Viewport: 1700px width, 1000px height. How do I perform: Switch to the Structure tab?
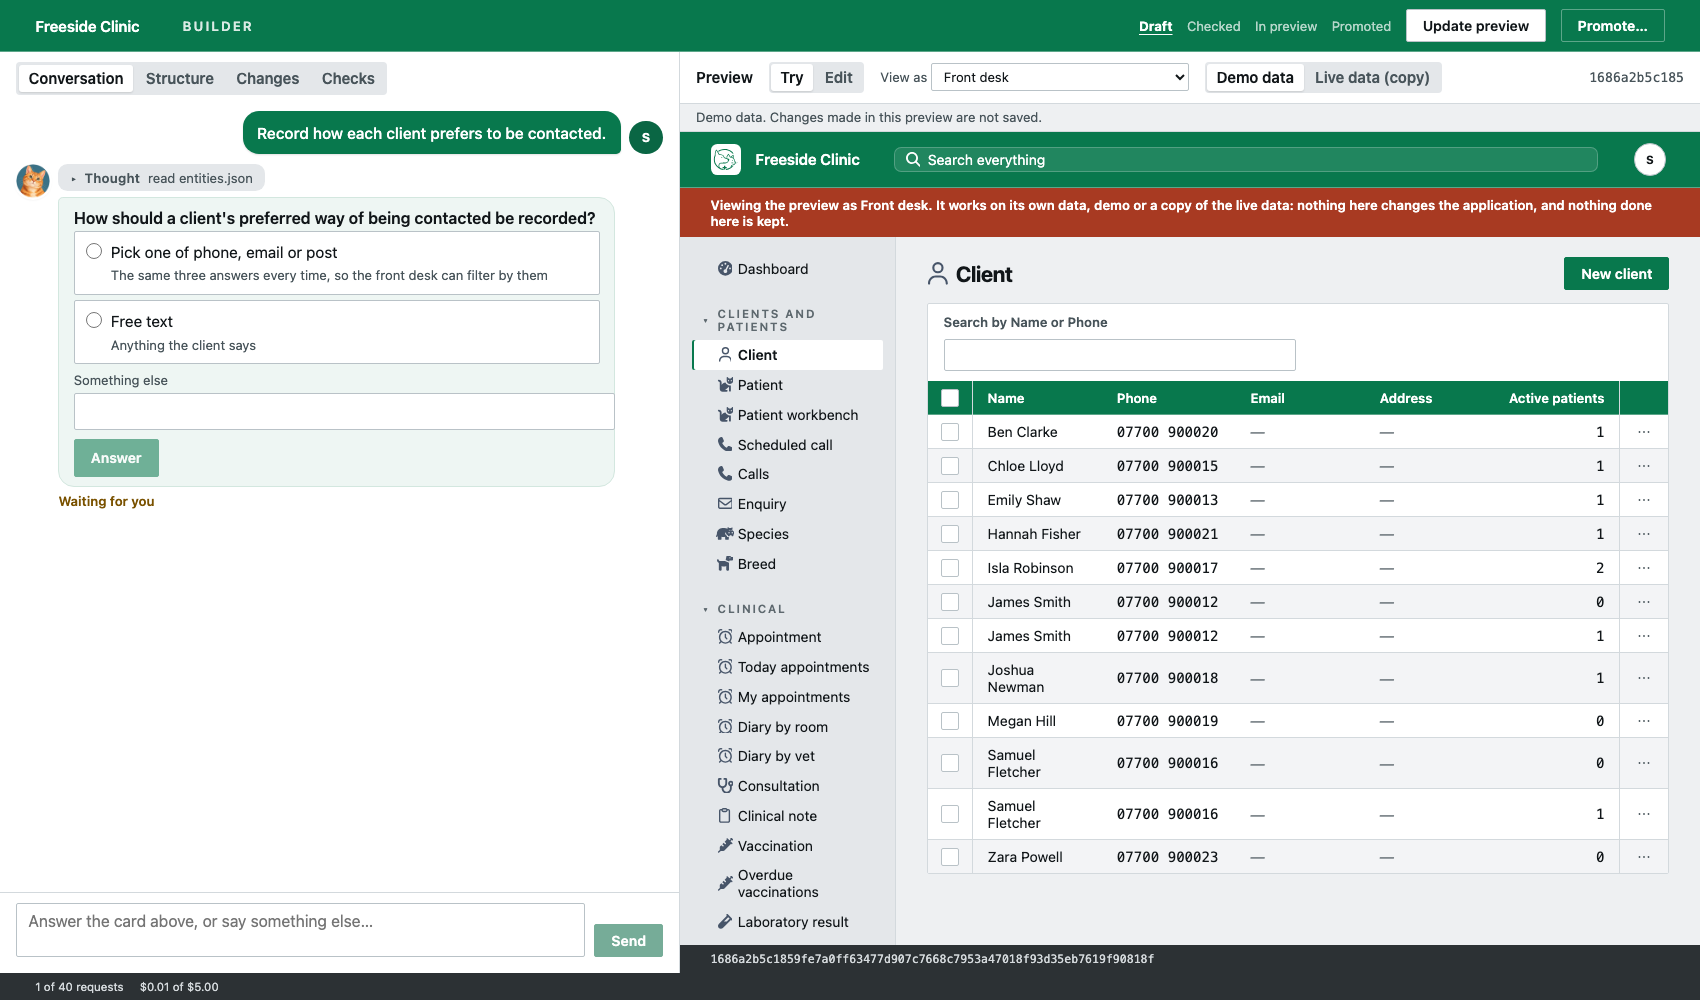coord(180,78)
